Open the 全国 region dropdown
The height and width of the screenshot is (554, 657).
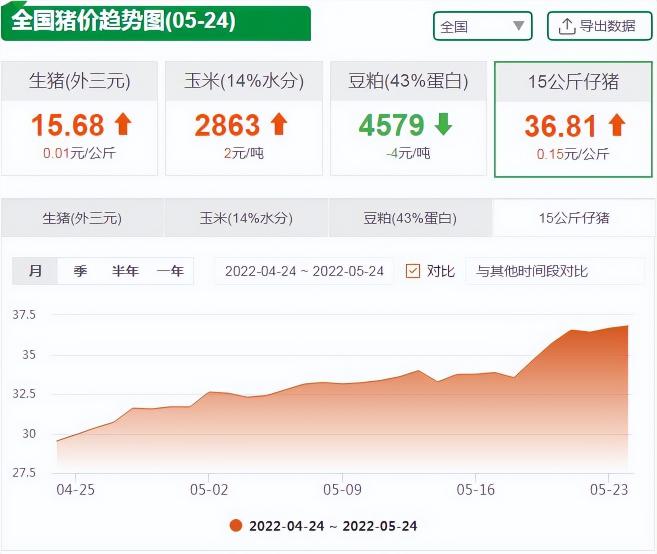pos(482,26)
